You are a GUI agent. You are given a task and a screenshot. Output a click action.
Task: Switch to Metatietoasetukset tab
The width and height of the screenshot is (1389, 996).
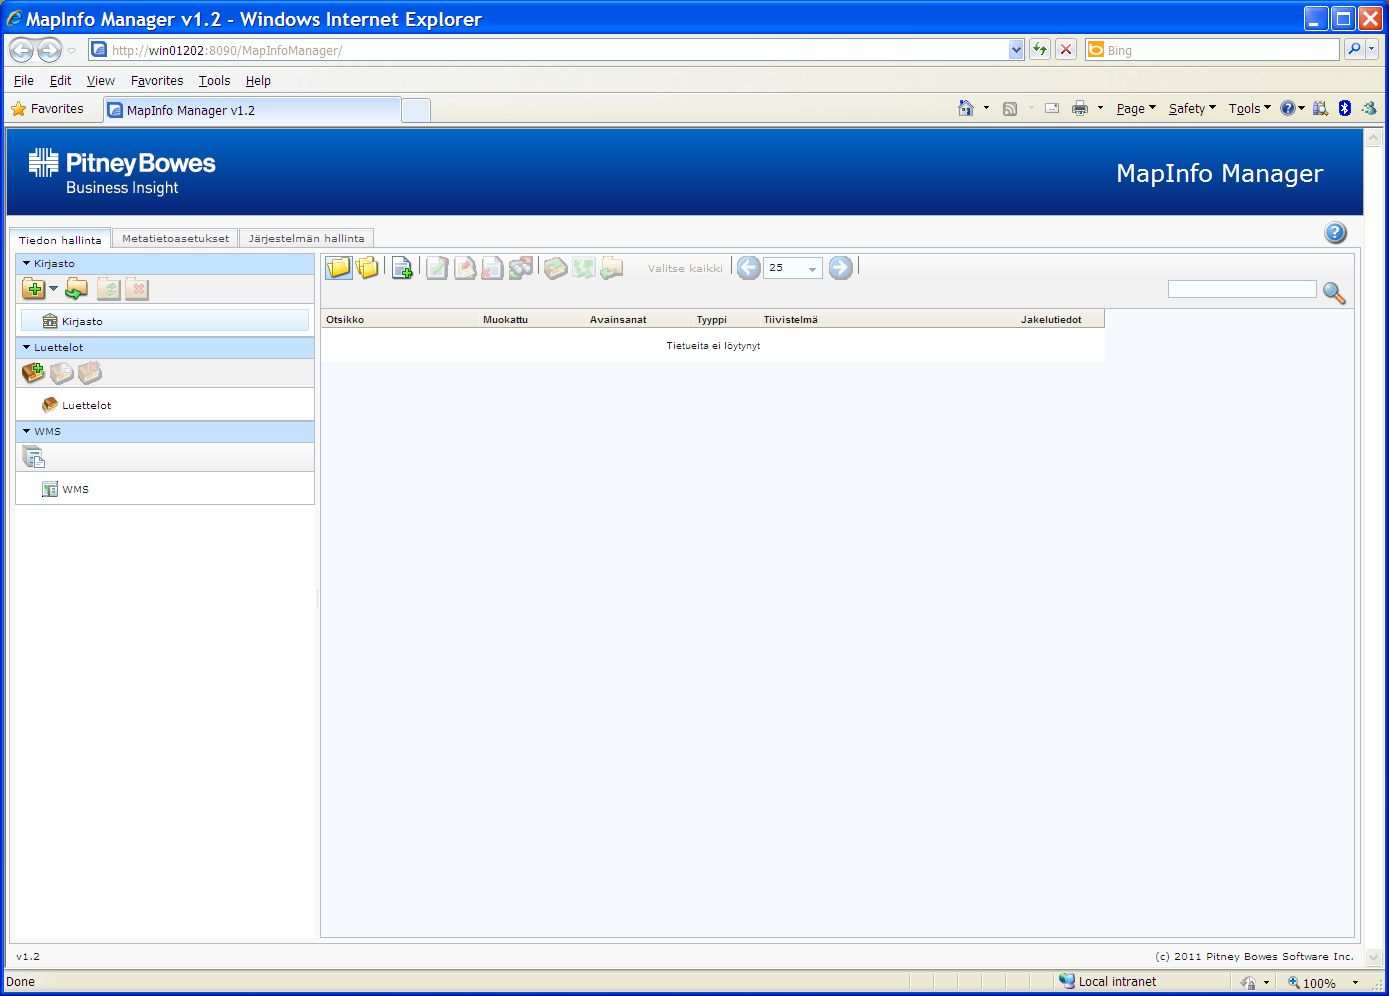point(175,238)
